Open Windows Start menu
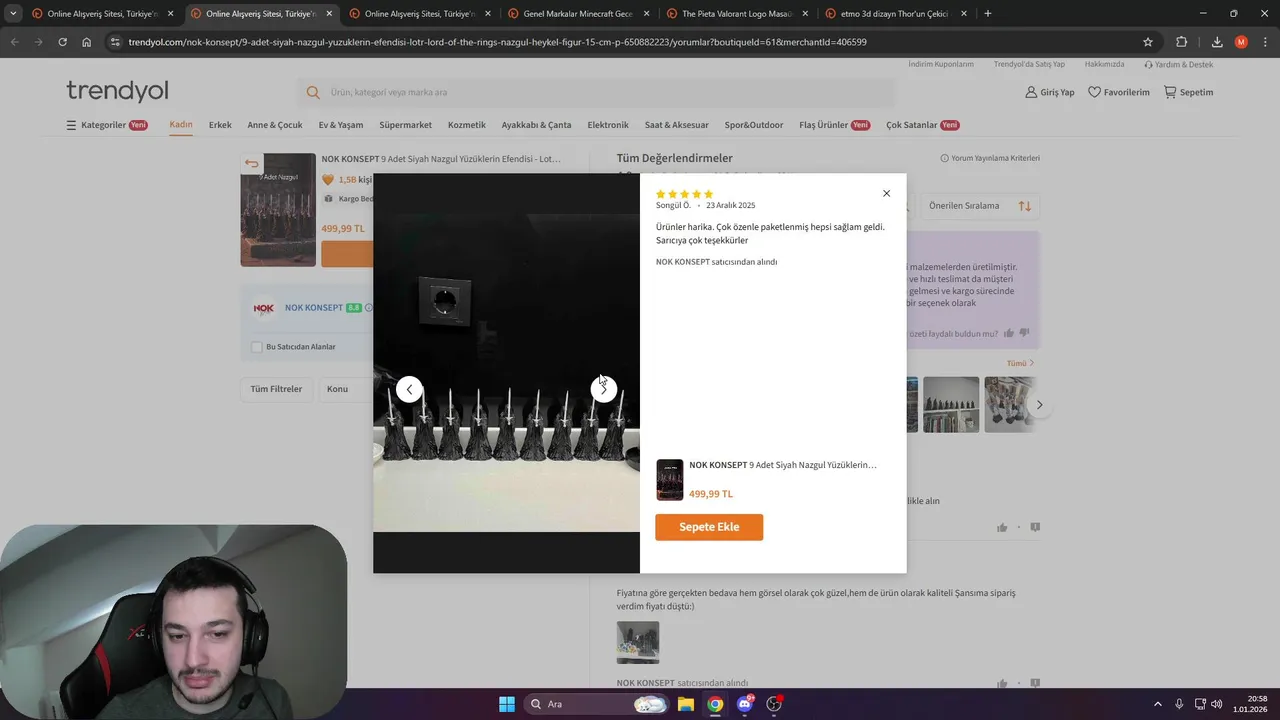This screenshot has height=720, width=1280. pyautogui.click(x=507, y=704)
